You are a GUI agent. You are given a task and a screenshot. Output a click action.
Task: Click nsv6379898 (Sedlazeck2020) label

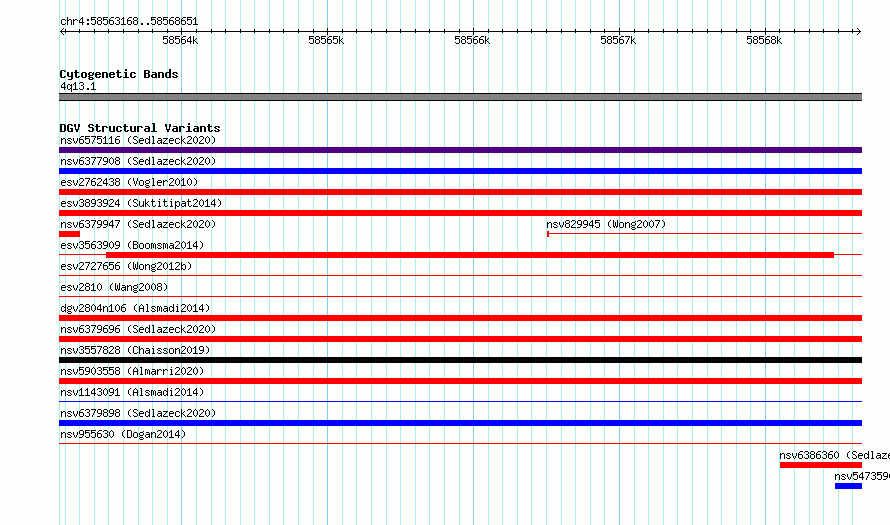tap(138, 413)
